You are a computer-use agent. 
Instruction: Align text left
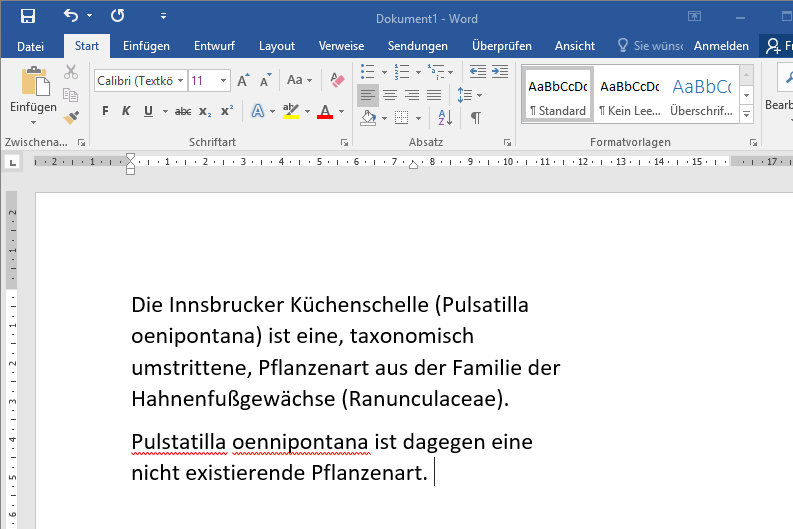pos(368,95)
